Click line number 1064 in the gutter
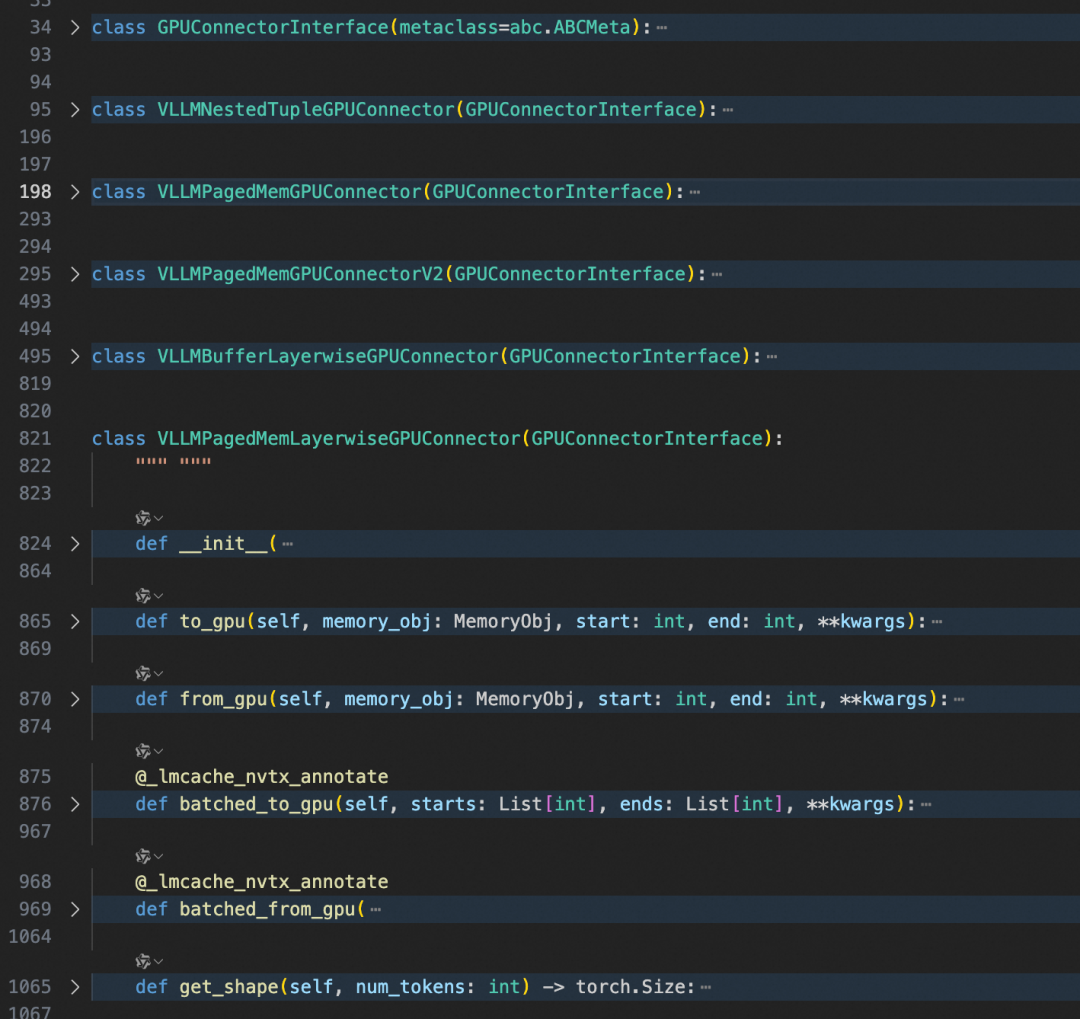Image resolution: width=1080 pixels, height=1019 pixels. click(30, 936)
